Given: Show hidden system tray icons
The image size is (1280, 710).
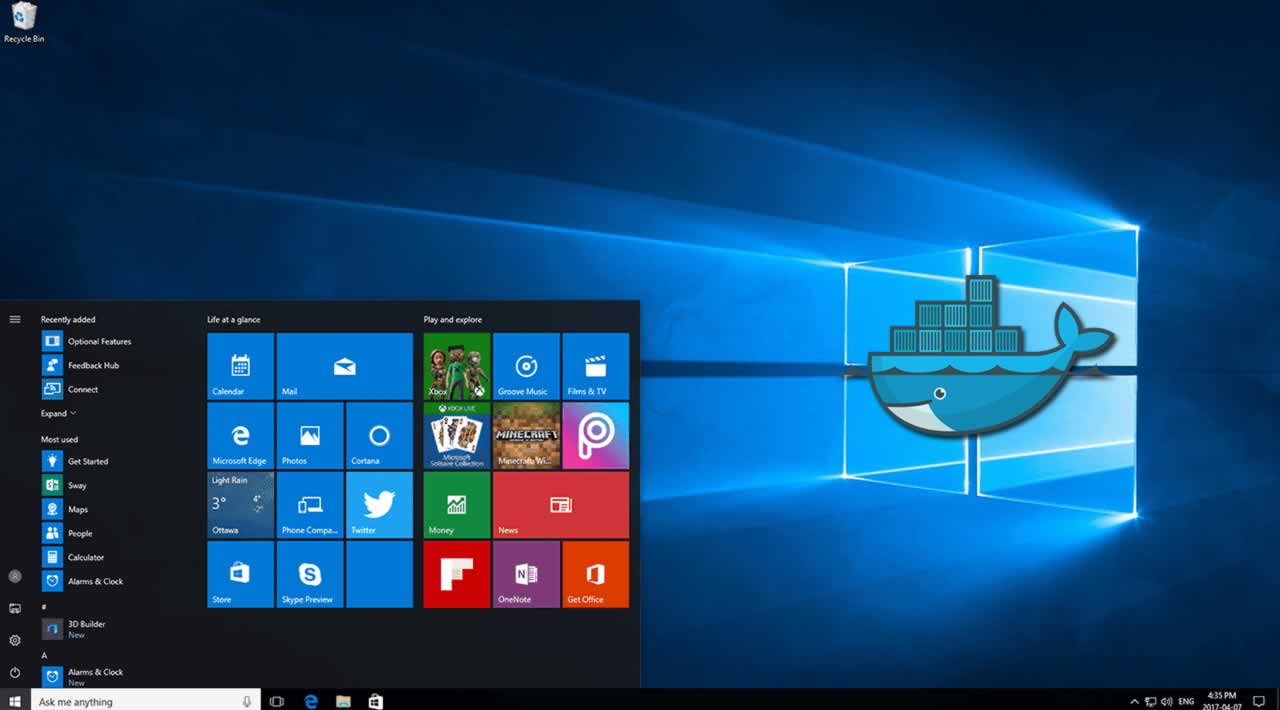Looking at the screenshot, I should click(x=1134, y=702).
